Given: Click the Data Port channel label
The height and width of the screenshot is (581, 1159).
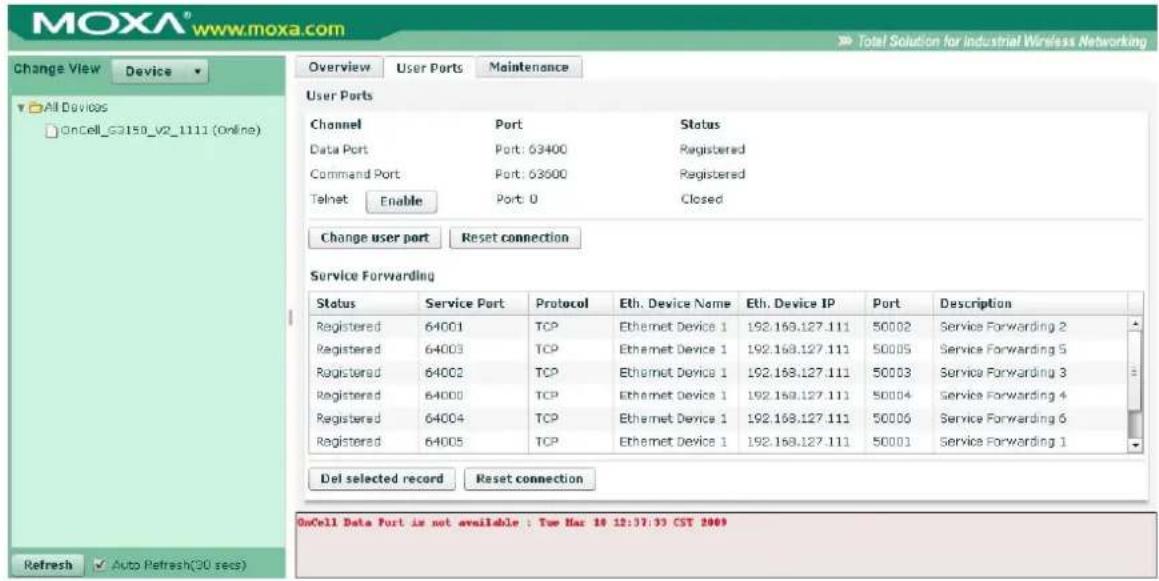Looking at the screenshot, I should pyautogui.click(x=339, y=150).
